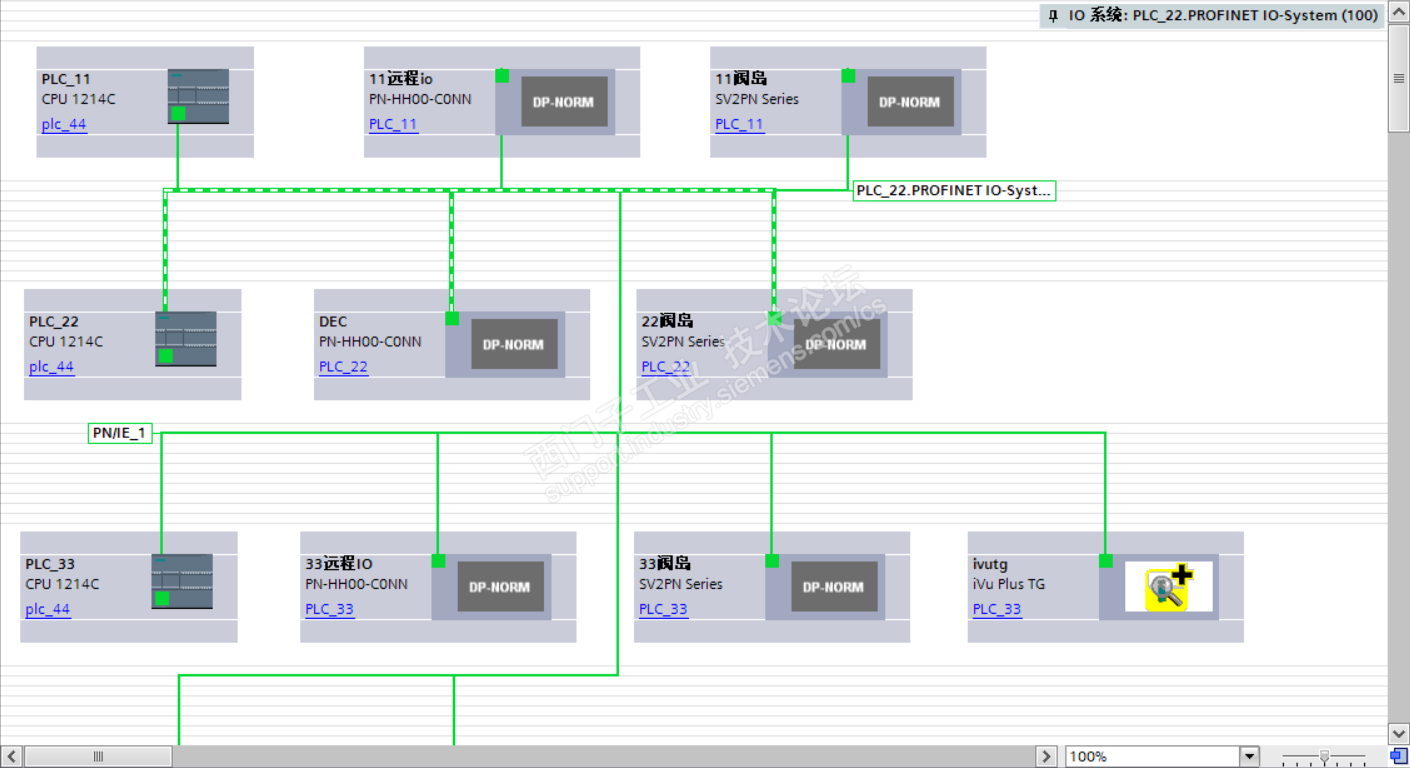This screenshot has width=1410, height=768.
Task: Select the green PROFINET port on PLC_11
Action: (178, 113)
